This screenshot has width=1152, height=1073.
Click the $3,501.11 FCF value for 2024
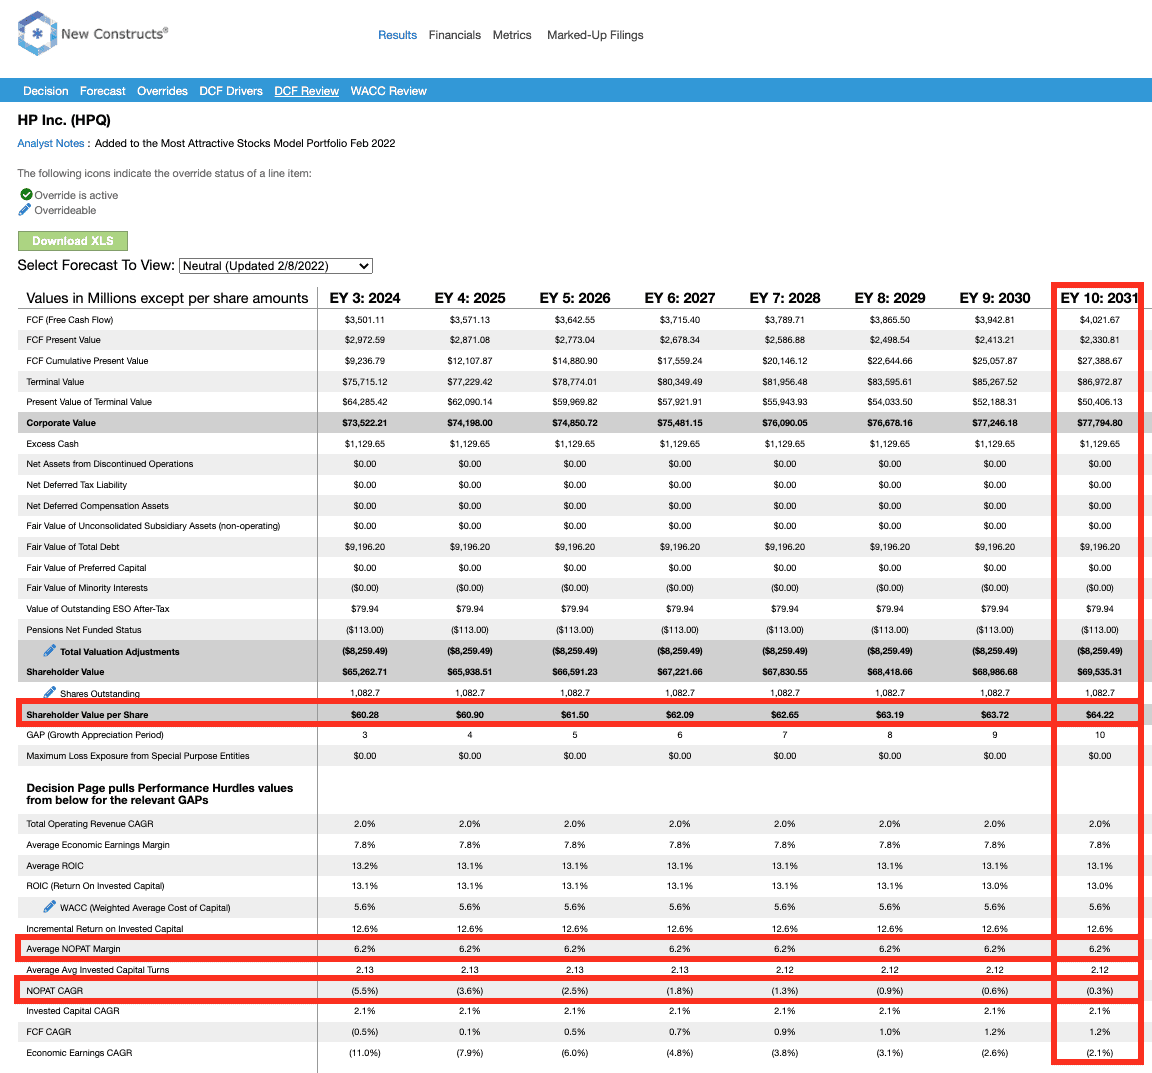pyautogui.click(x=364, y=320)
